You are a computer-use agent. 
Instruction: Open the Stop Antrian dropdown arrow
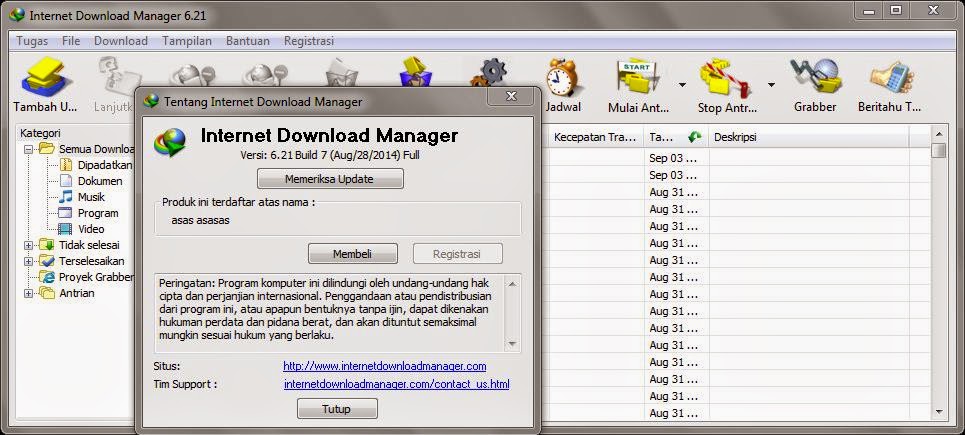click(771, 84)
